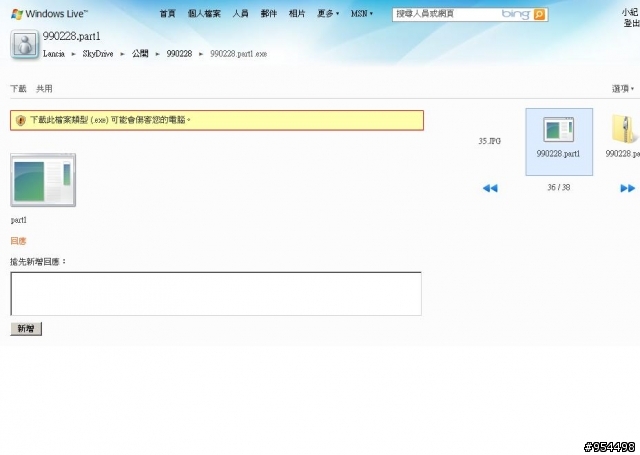Click the SkyDrive breadcrumb link

coord(98,54)
